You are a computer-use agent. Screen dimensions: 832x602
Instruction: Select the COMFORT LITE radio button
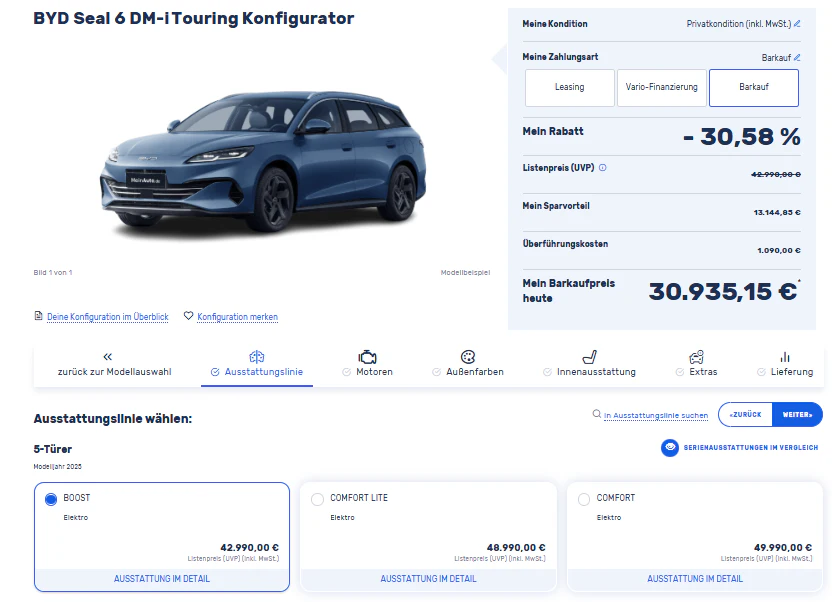317,499
